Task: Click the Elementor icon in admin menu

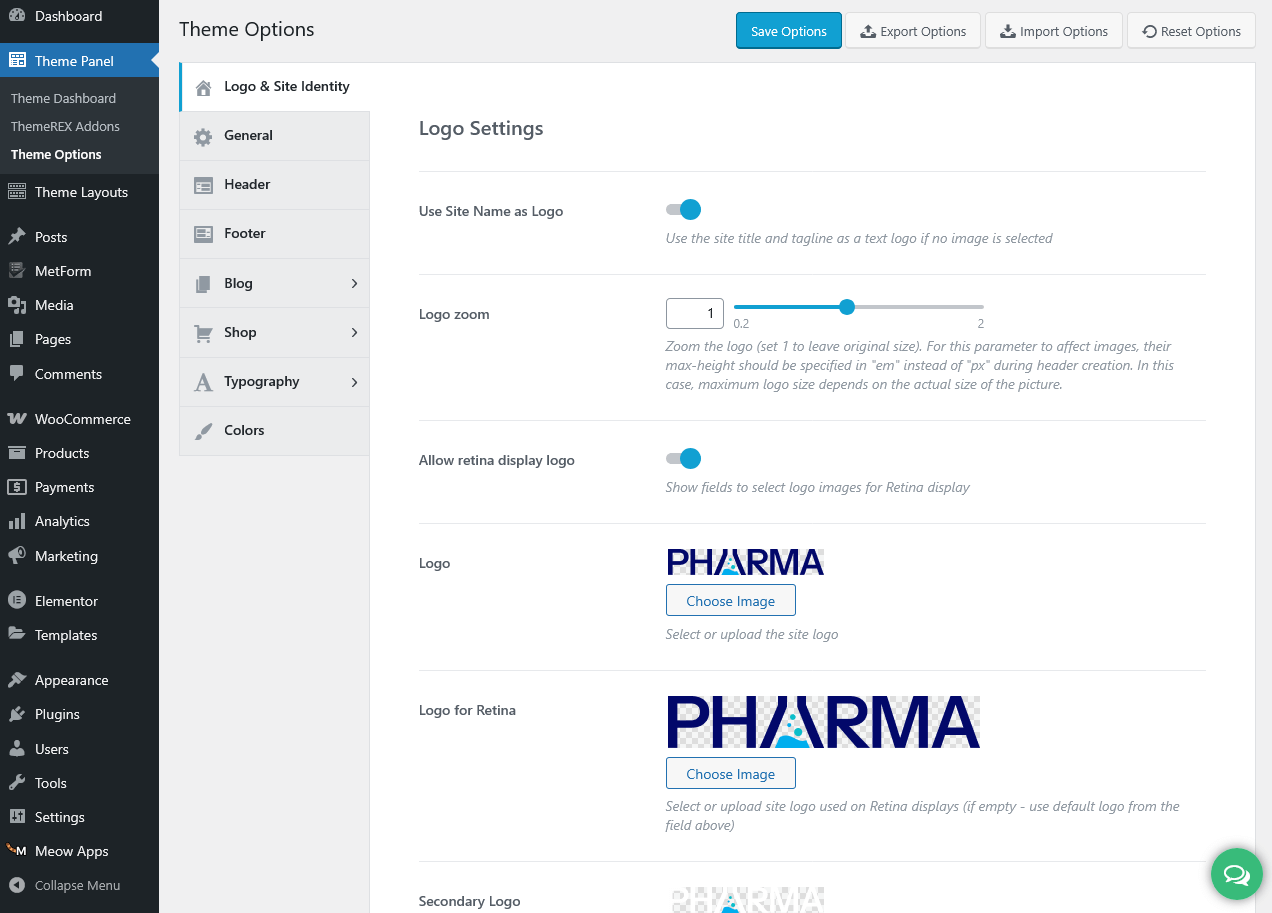Action: (x=16, y=601)
